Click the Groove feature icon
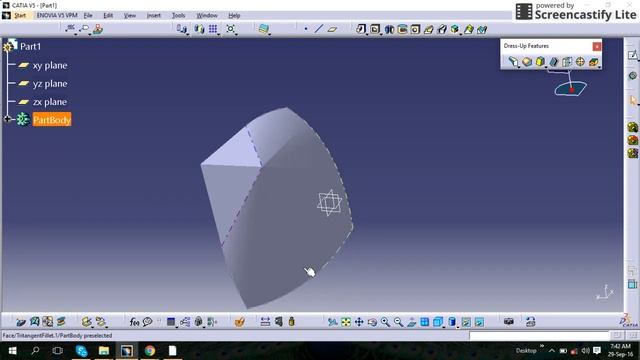 (402, 29)
